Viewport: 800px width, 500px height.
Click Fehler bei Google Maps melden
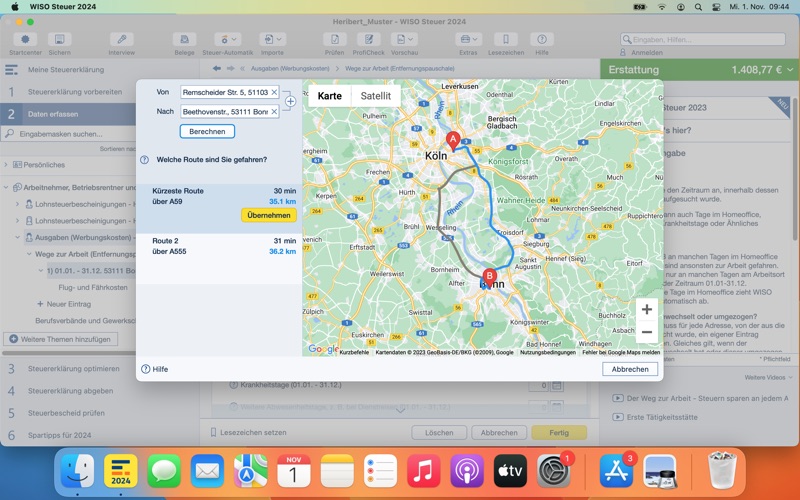coord(621,352)
